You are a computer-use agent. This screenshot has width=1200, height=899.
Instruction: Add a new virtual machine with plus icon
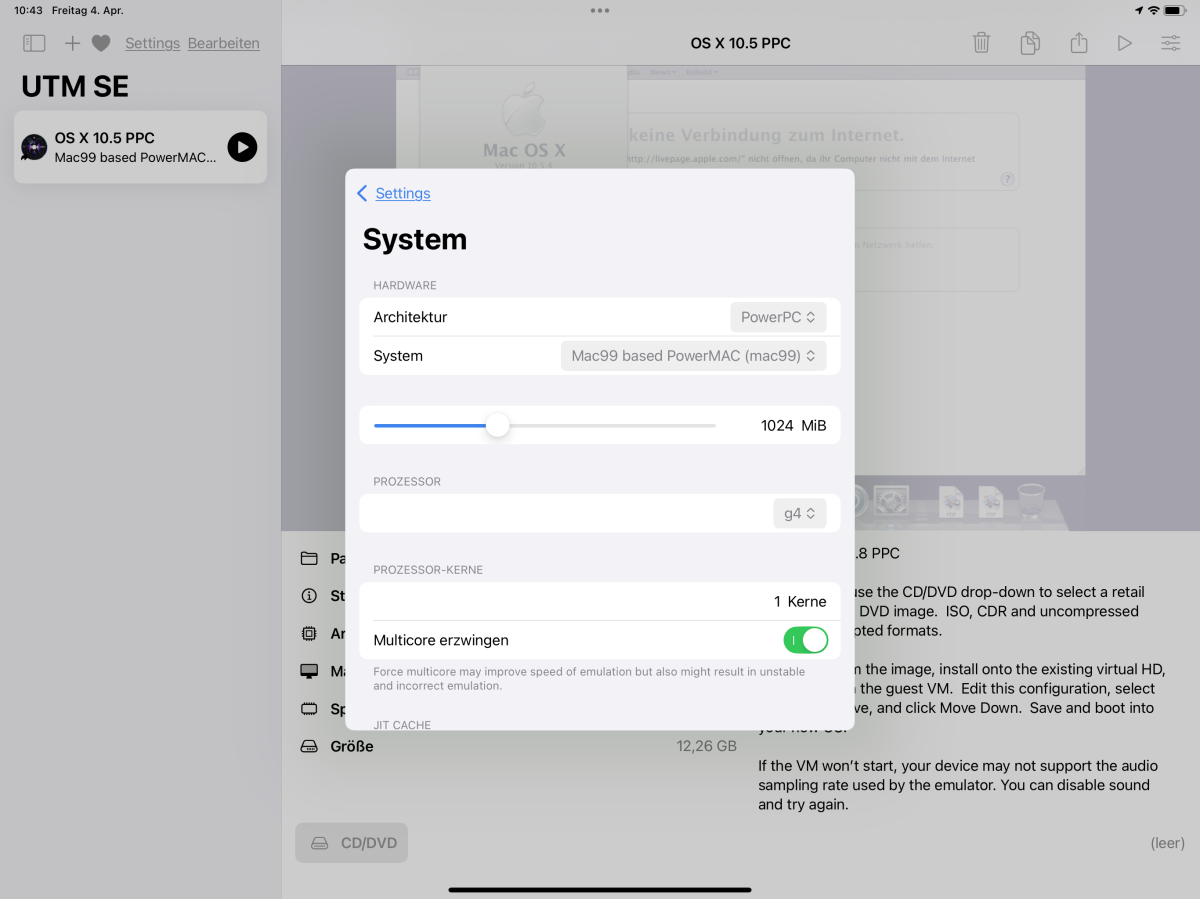click(x=72, y=43)
